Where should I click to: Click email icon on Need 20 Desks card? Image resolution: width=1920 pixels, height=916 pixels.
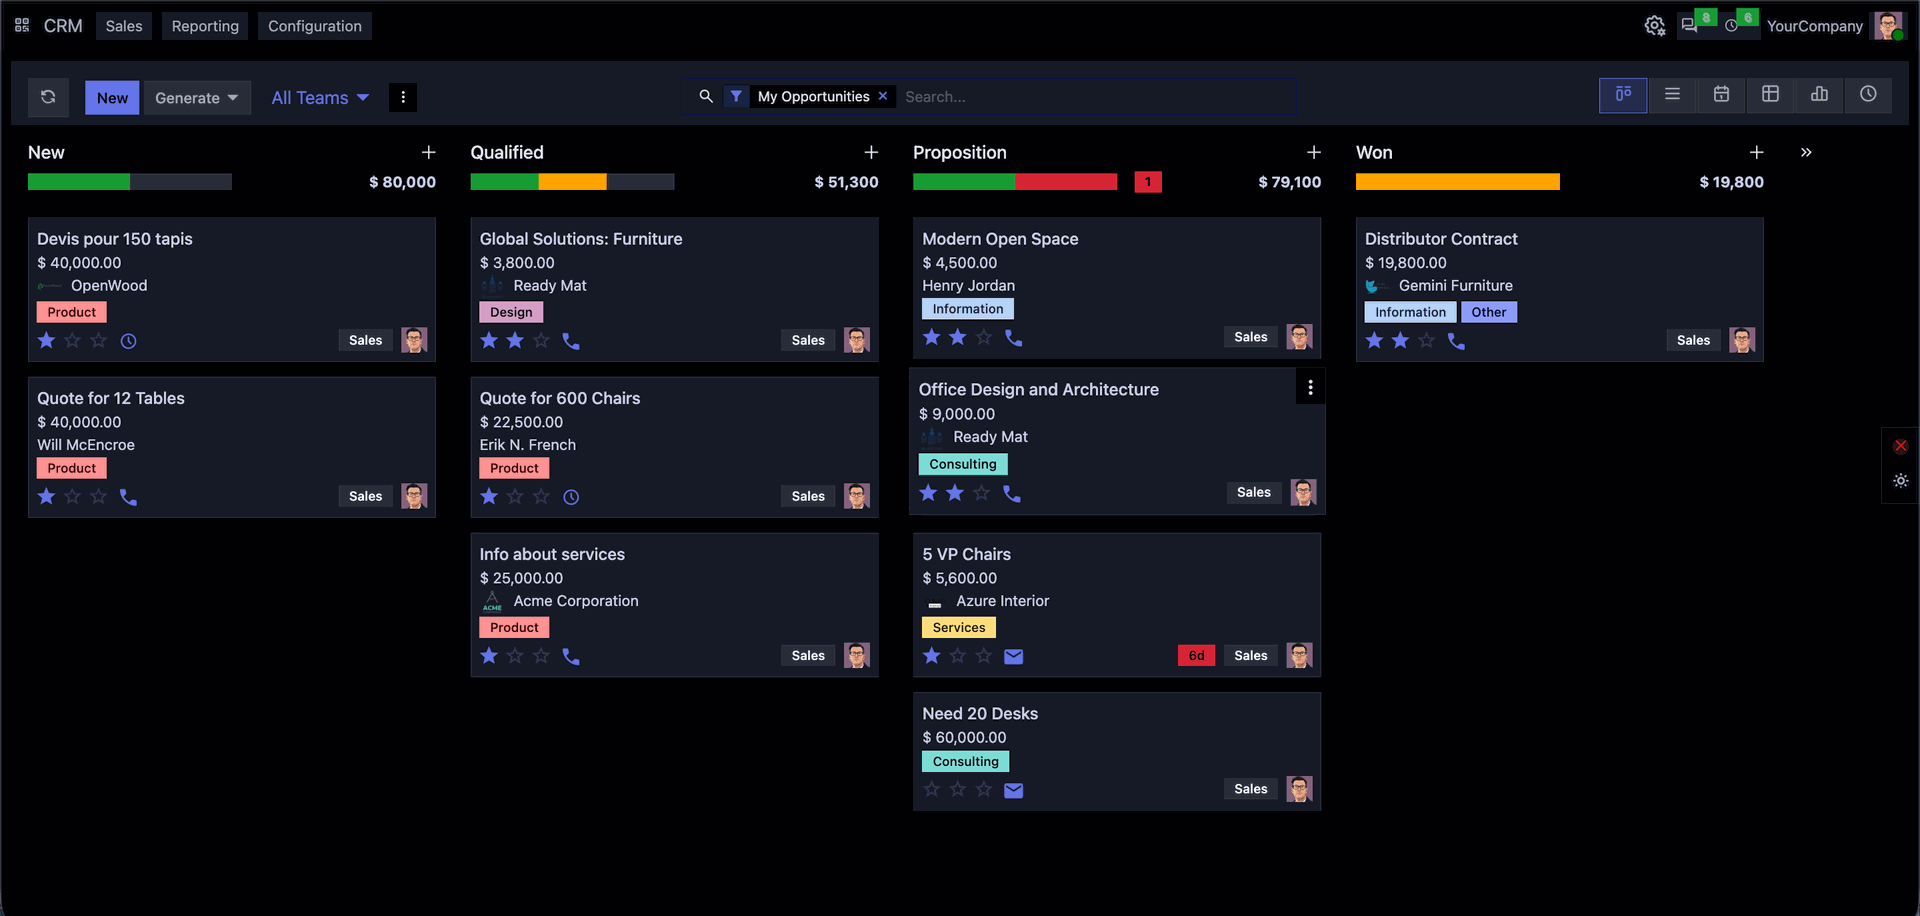[x=1013, y=790]
